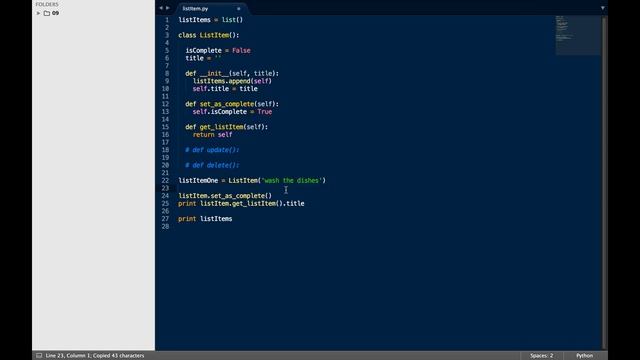Click line number 1 in gutter
Screen dimensions: 640x360
click(167, 20)
